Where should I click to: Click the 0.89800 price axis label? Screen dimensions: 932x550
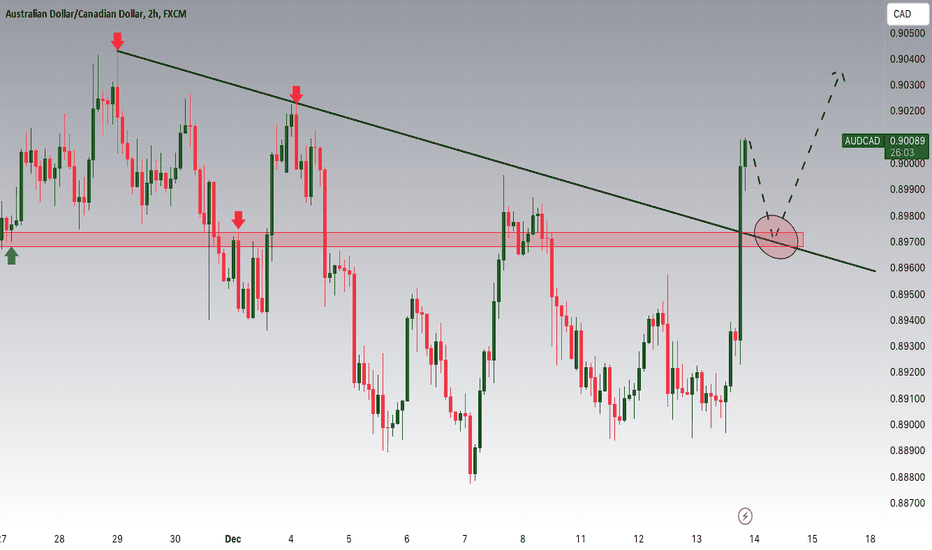[907, 216]
